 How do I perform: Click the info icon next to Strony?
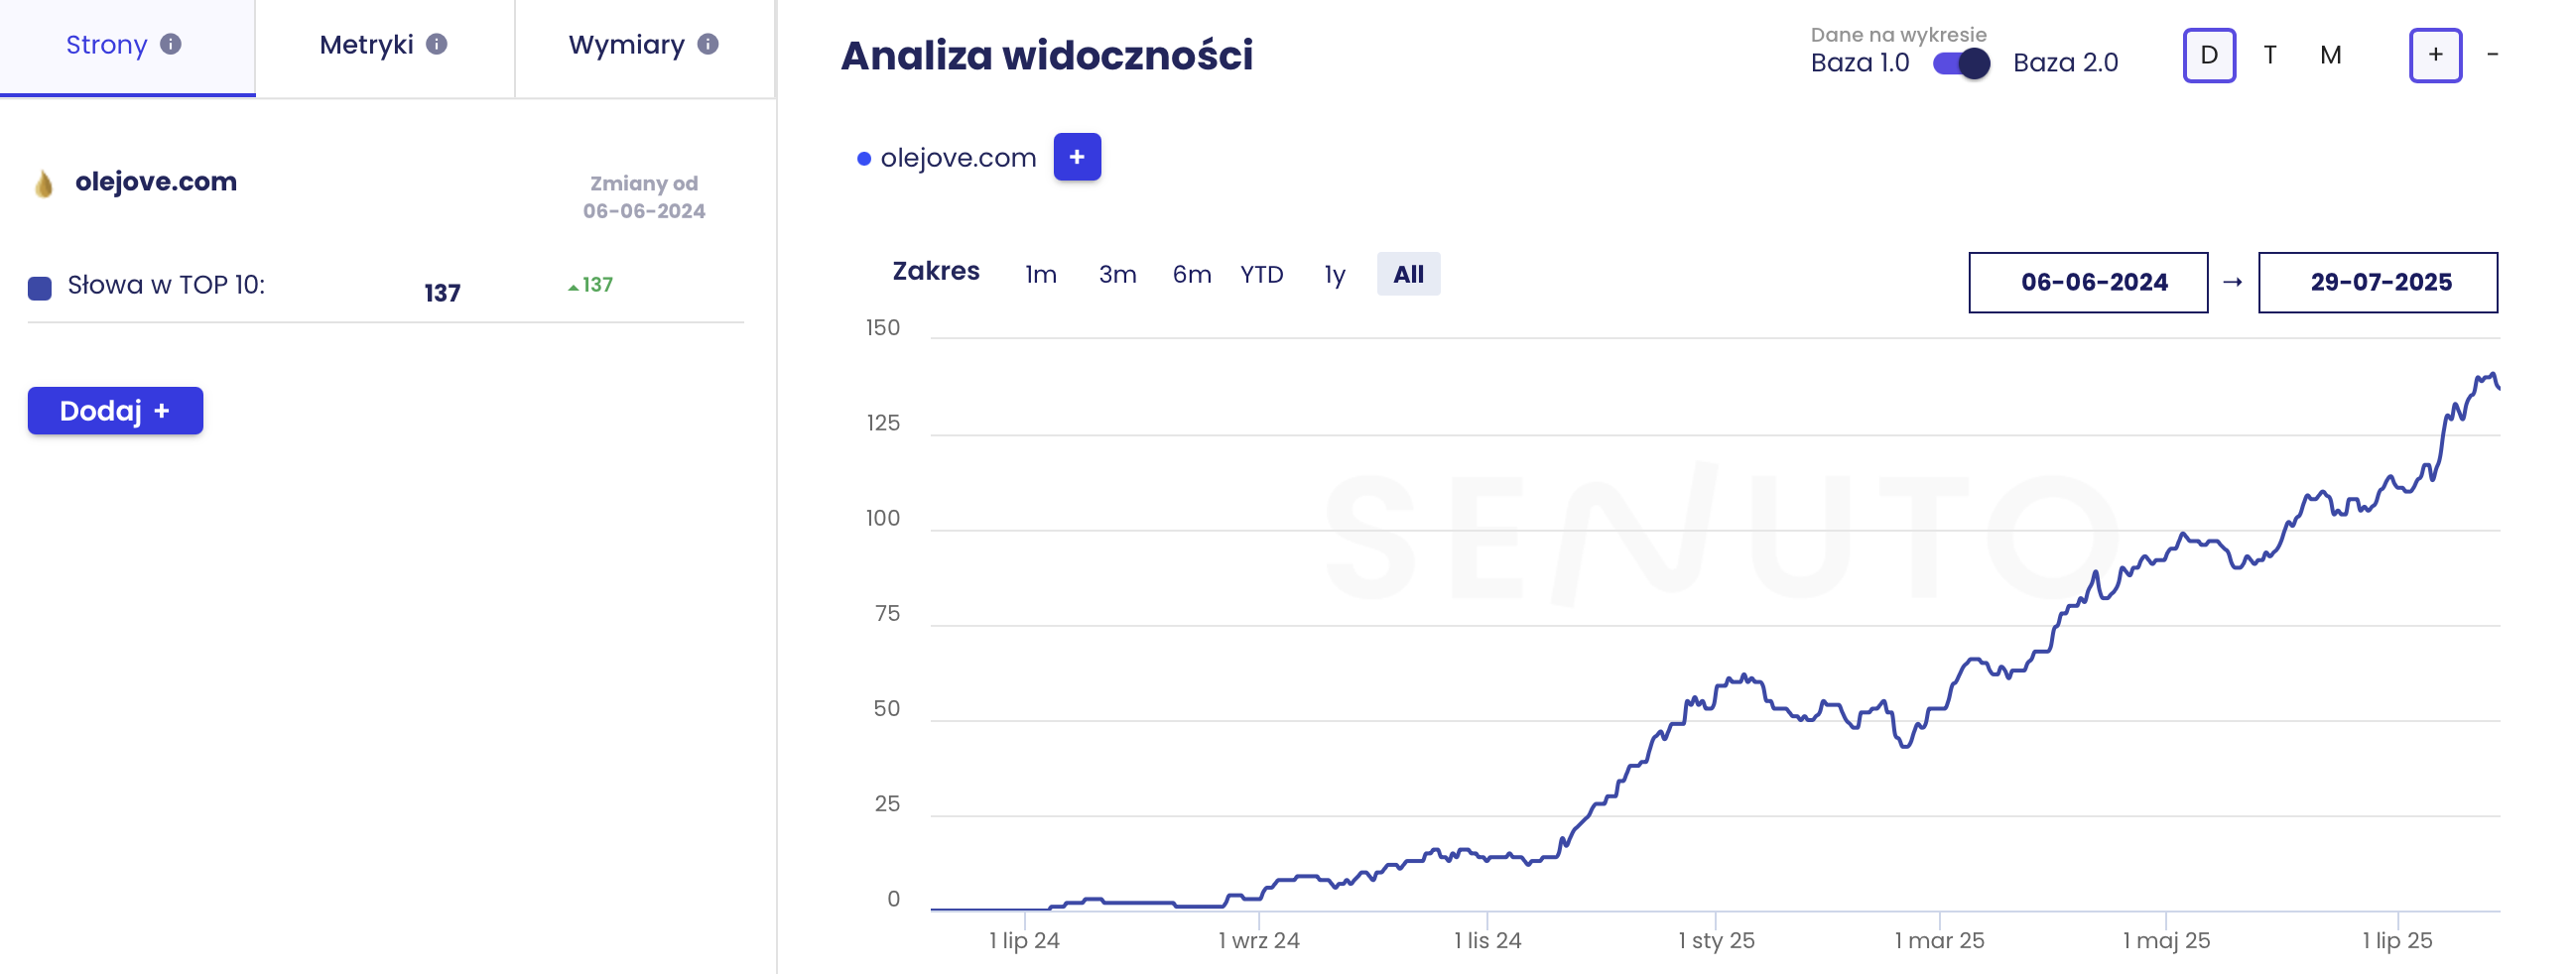pos(172,44)
